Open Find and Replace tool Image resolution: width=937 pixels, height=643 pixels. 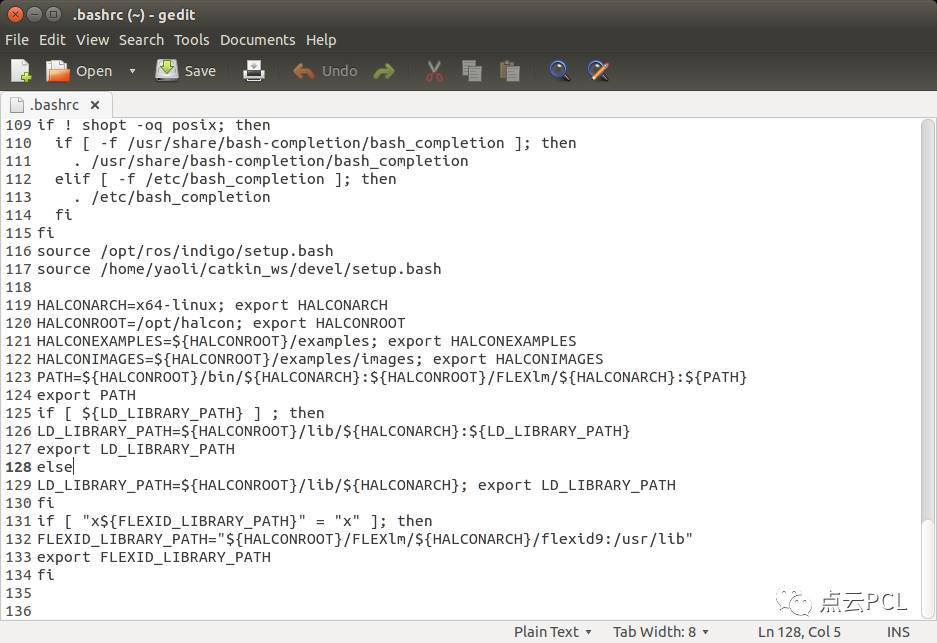[x=598, y=71]
